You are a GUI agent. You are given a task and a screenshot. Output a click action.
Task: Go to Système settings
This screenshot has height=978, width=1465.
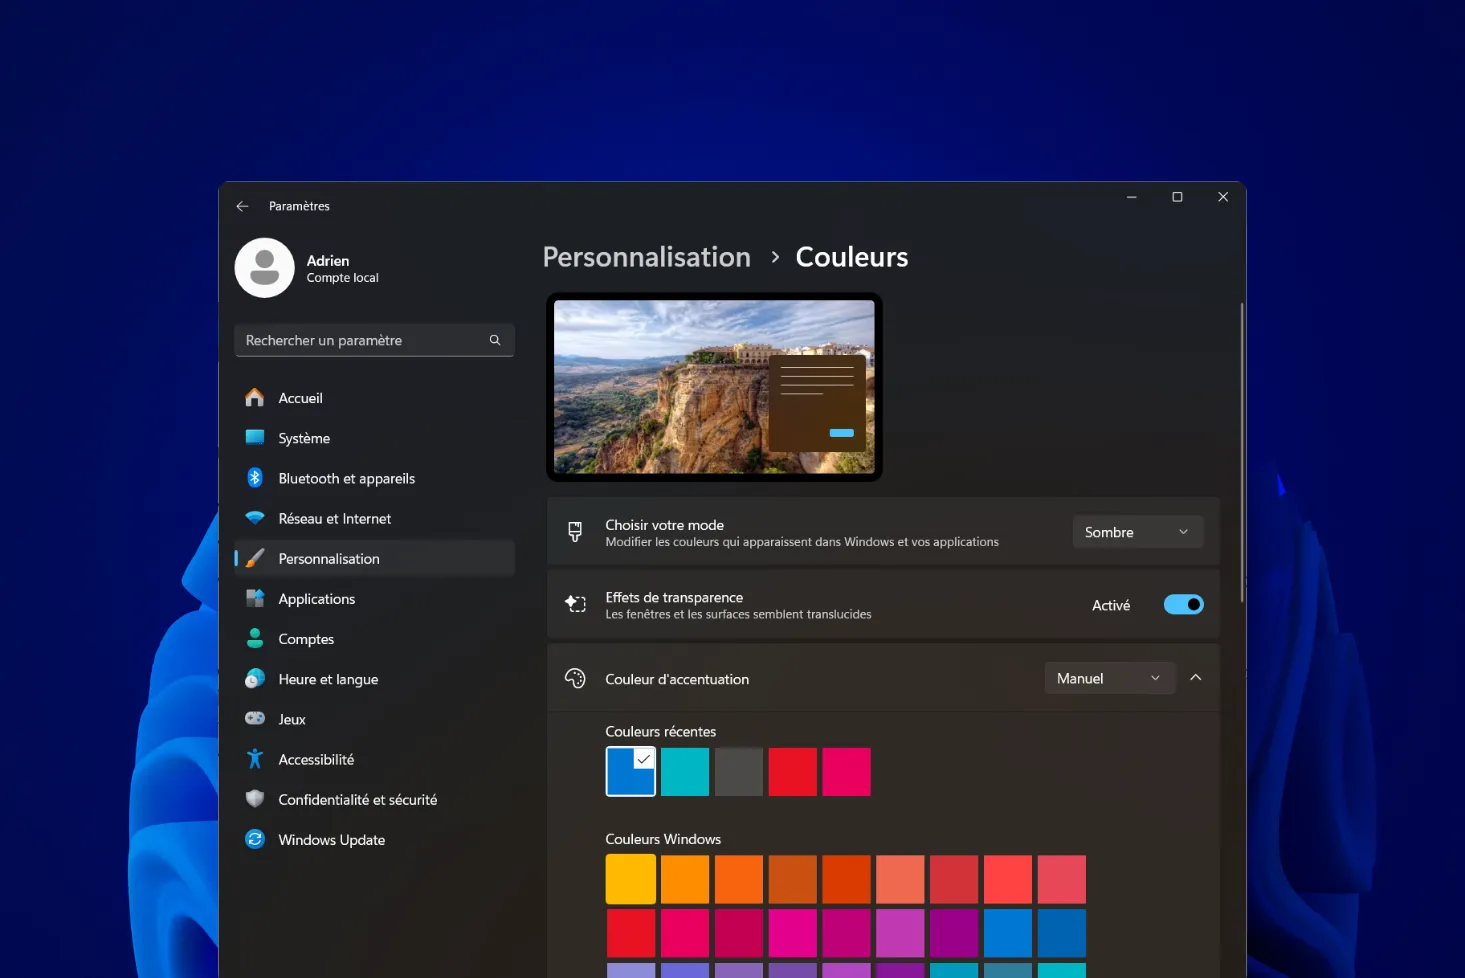(374, 438)
